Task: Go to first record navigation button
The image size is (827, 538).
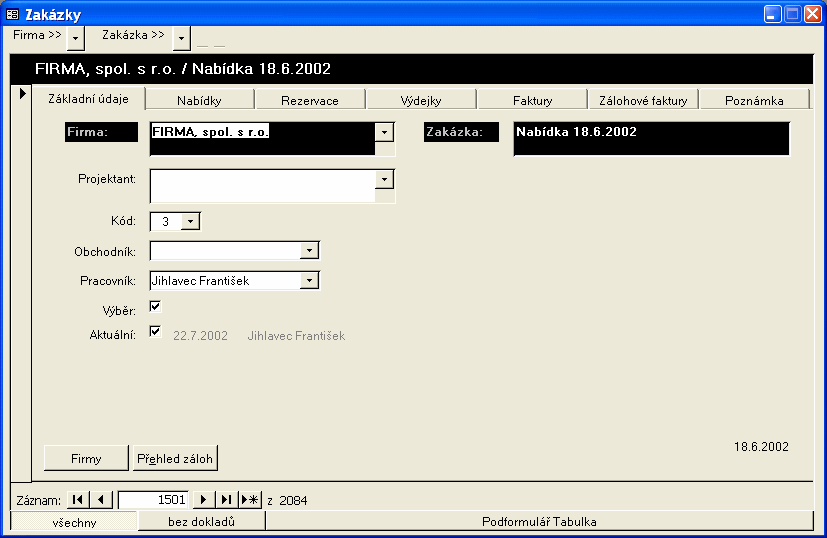Action: [x=78, y=499]
